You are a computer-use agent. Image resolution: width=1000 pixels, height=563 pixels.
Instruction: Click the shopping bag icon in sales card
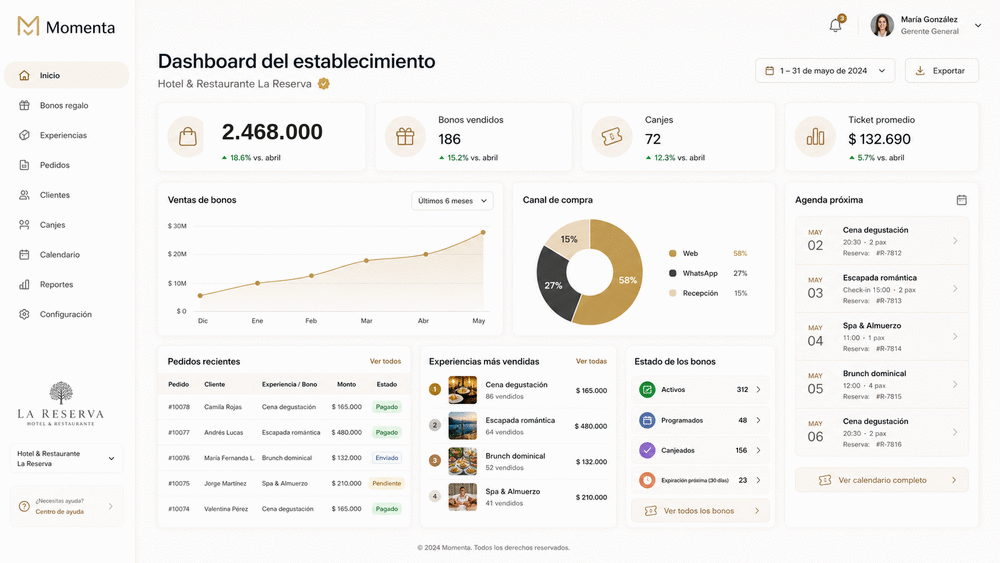tap(188, 136)
